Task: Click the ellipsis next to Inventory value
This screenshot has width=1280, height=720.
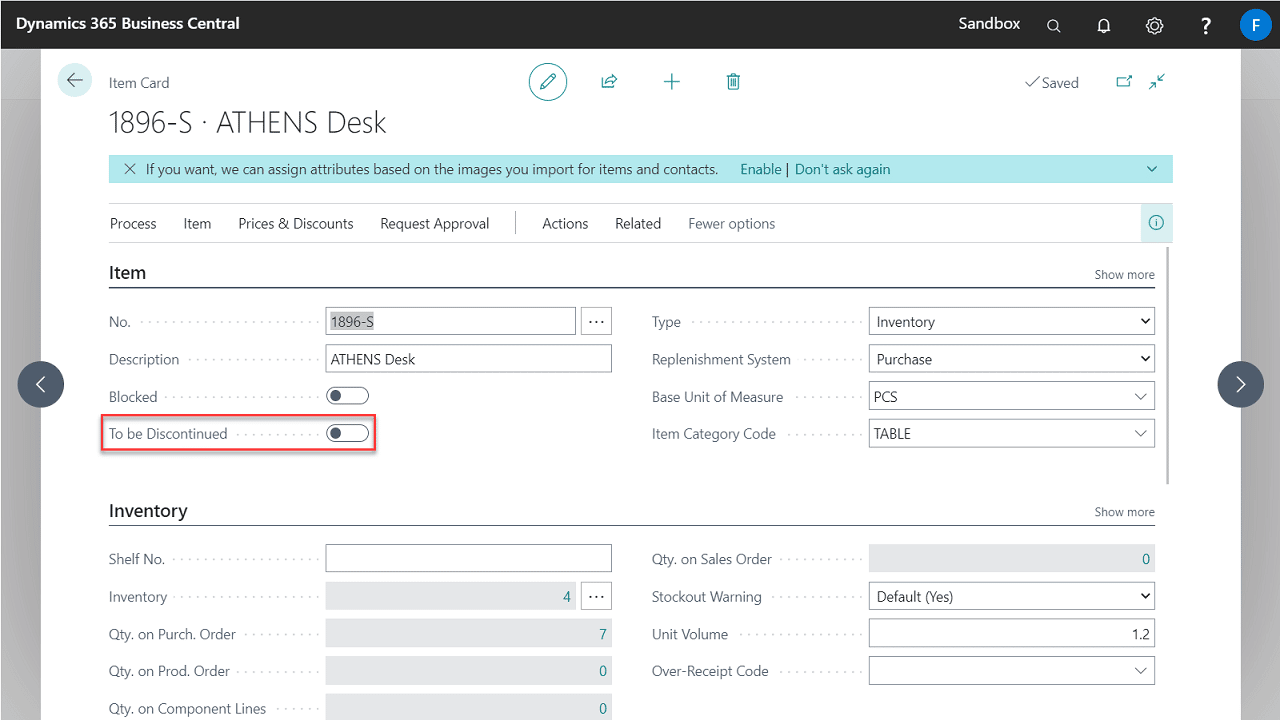Action: 597,596
